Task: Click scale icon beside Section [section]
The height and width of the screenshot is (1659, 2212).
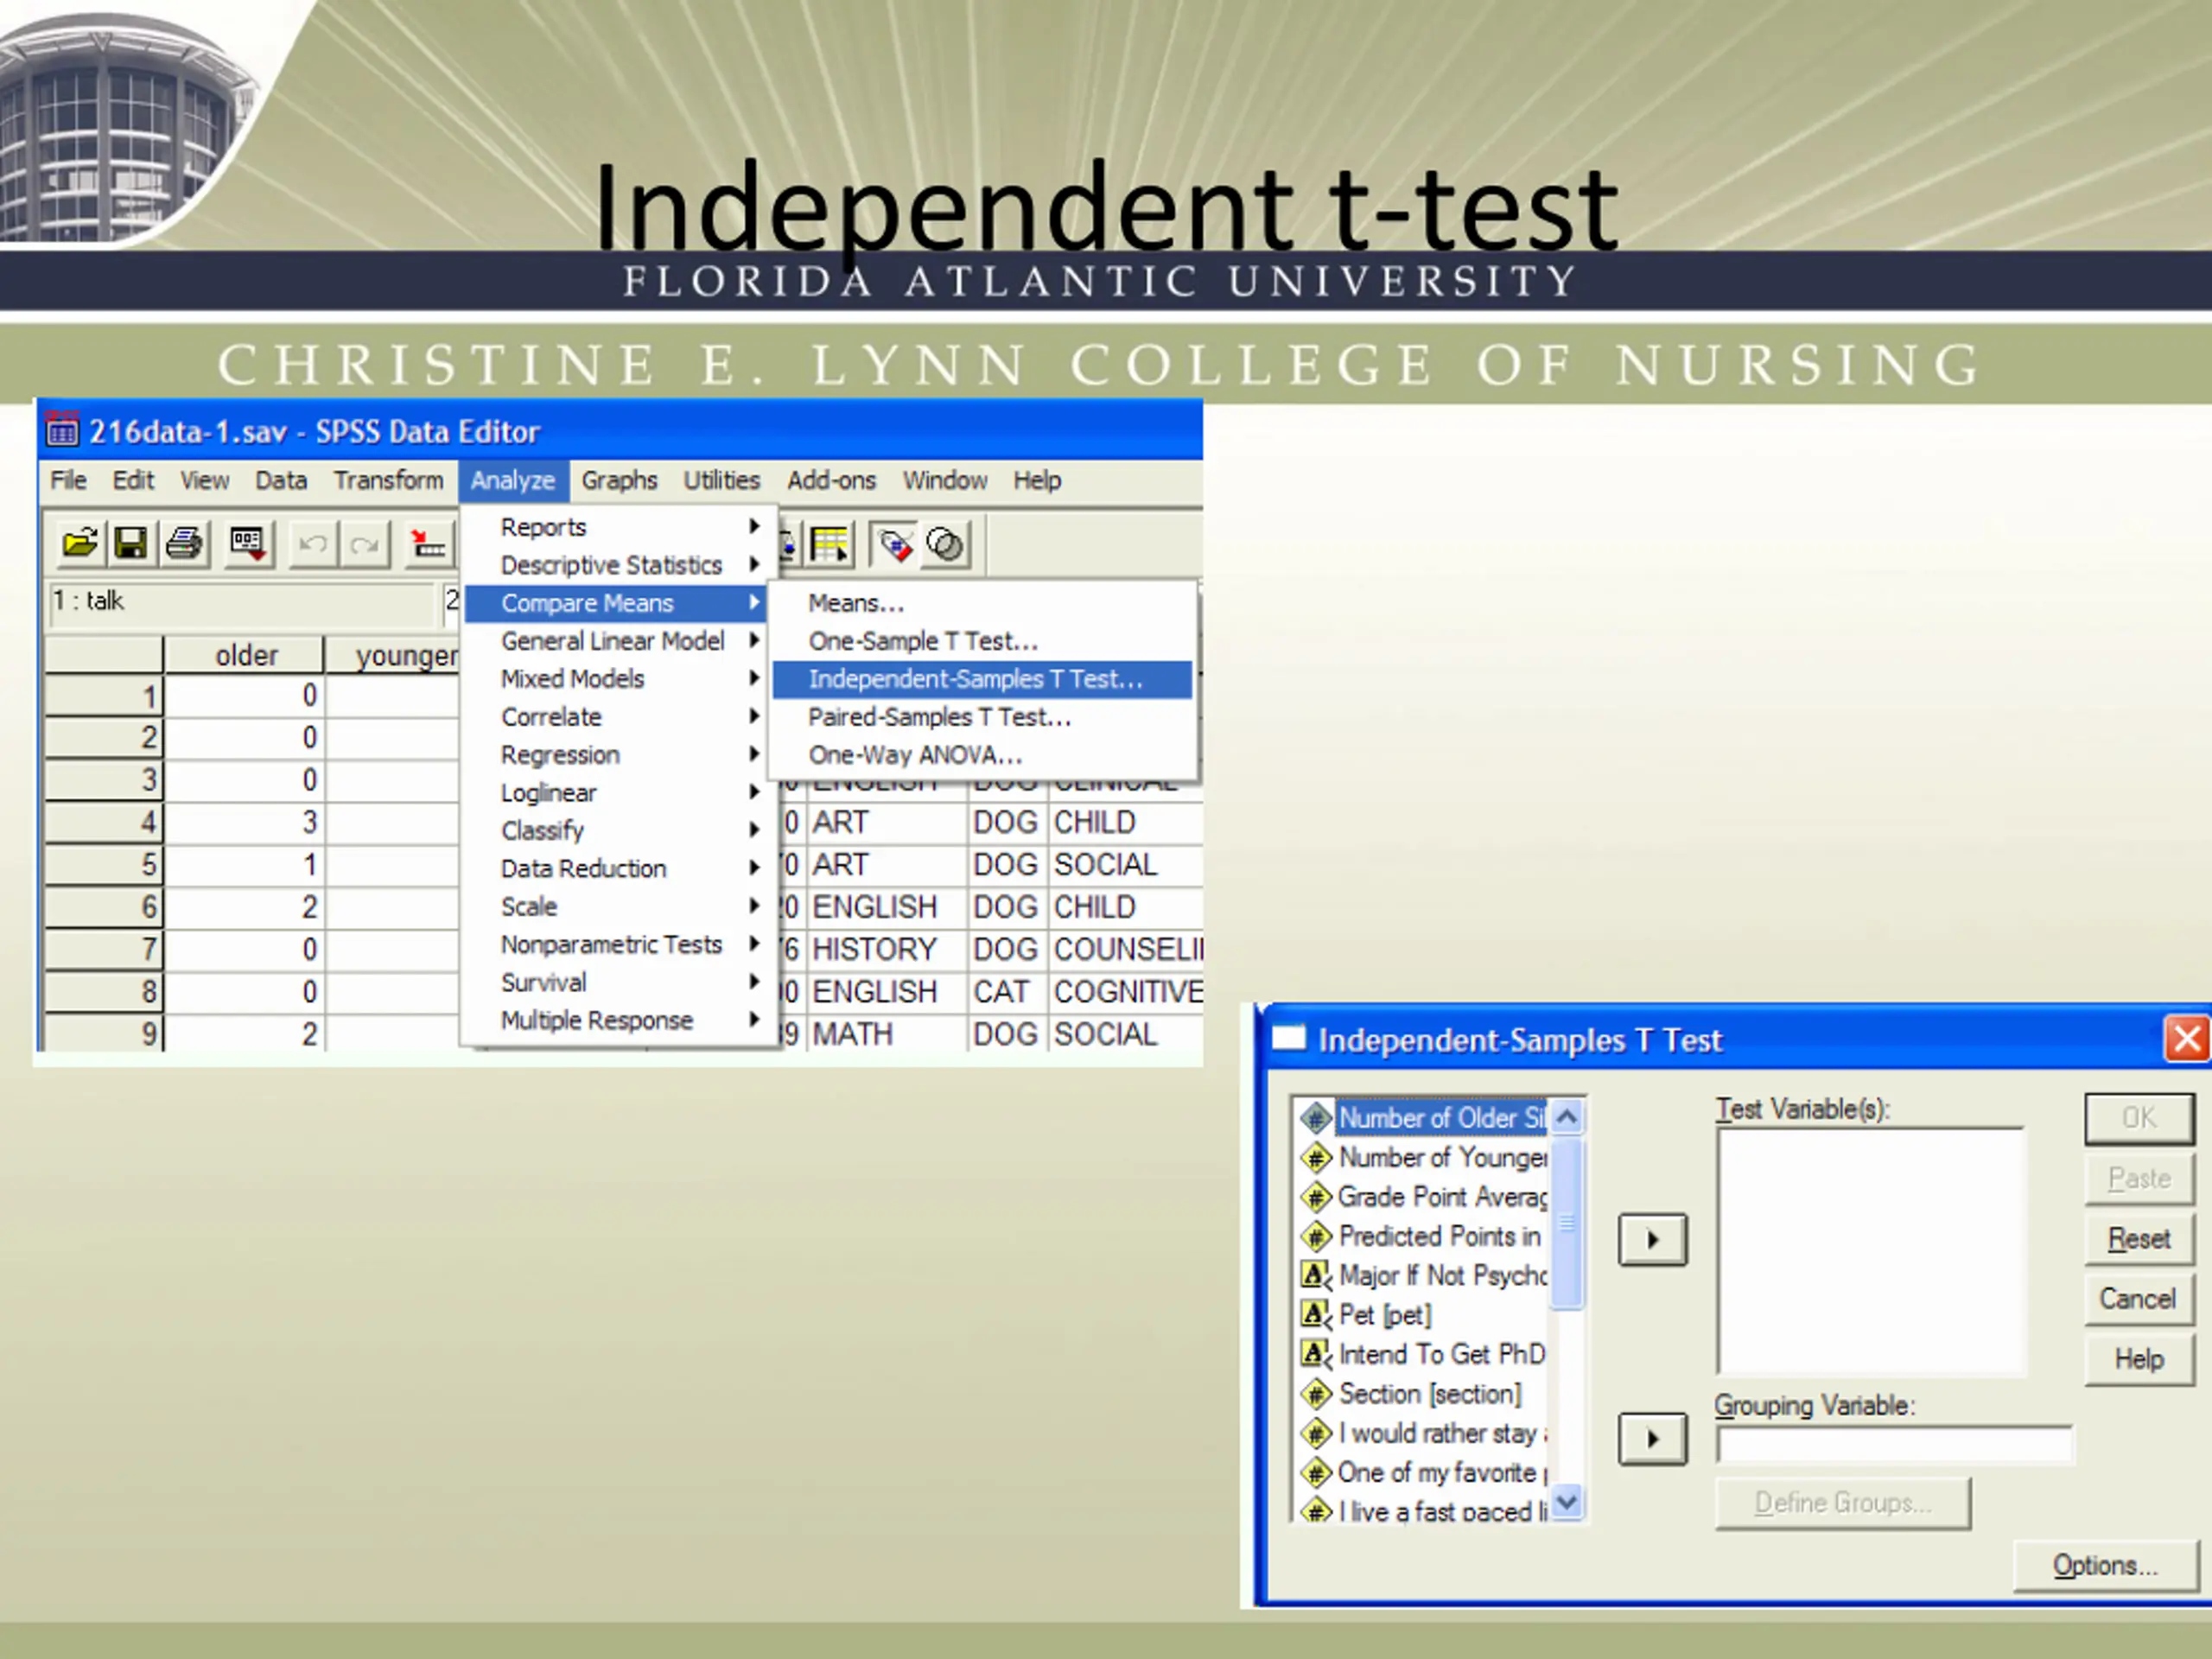Action: click(x=1316, y=1393)
